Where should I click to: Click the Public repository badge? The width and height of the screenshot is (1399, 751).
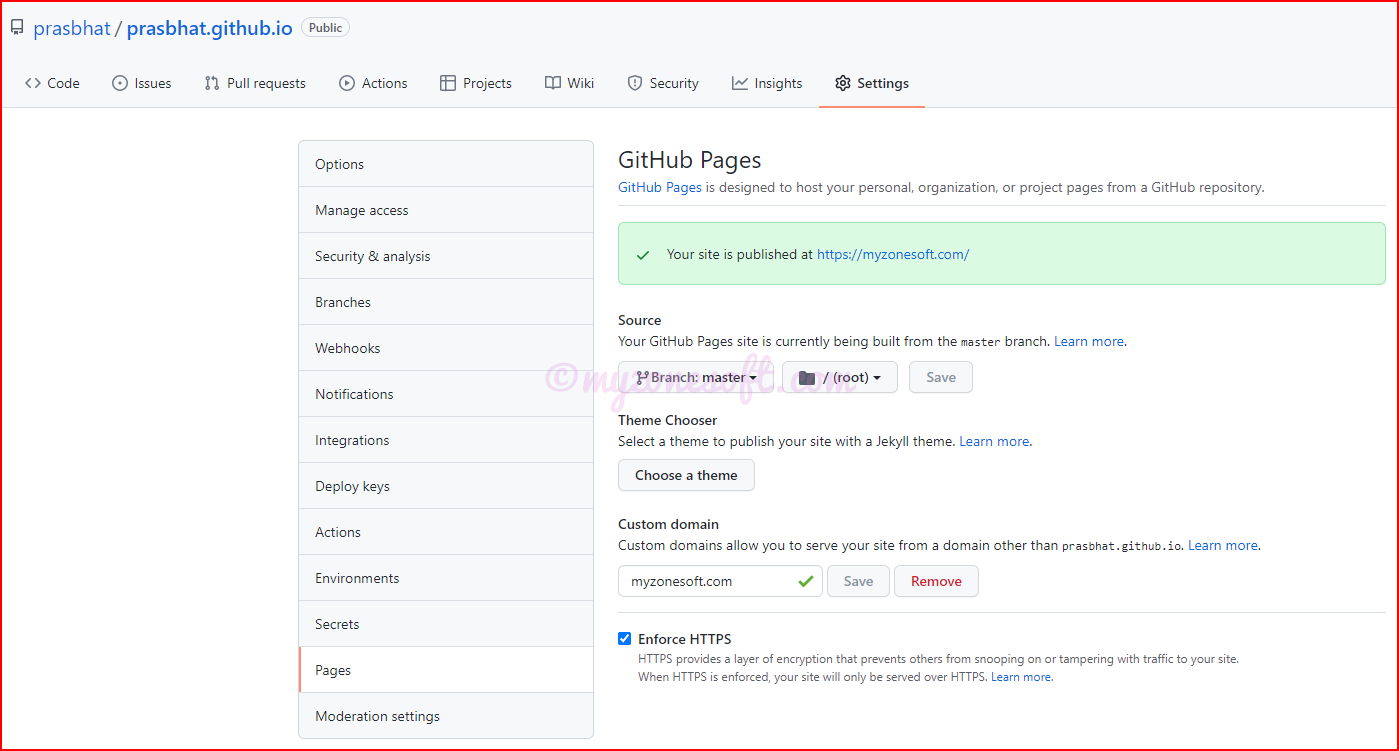(x=325, y=28)
